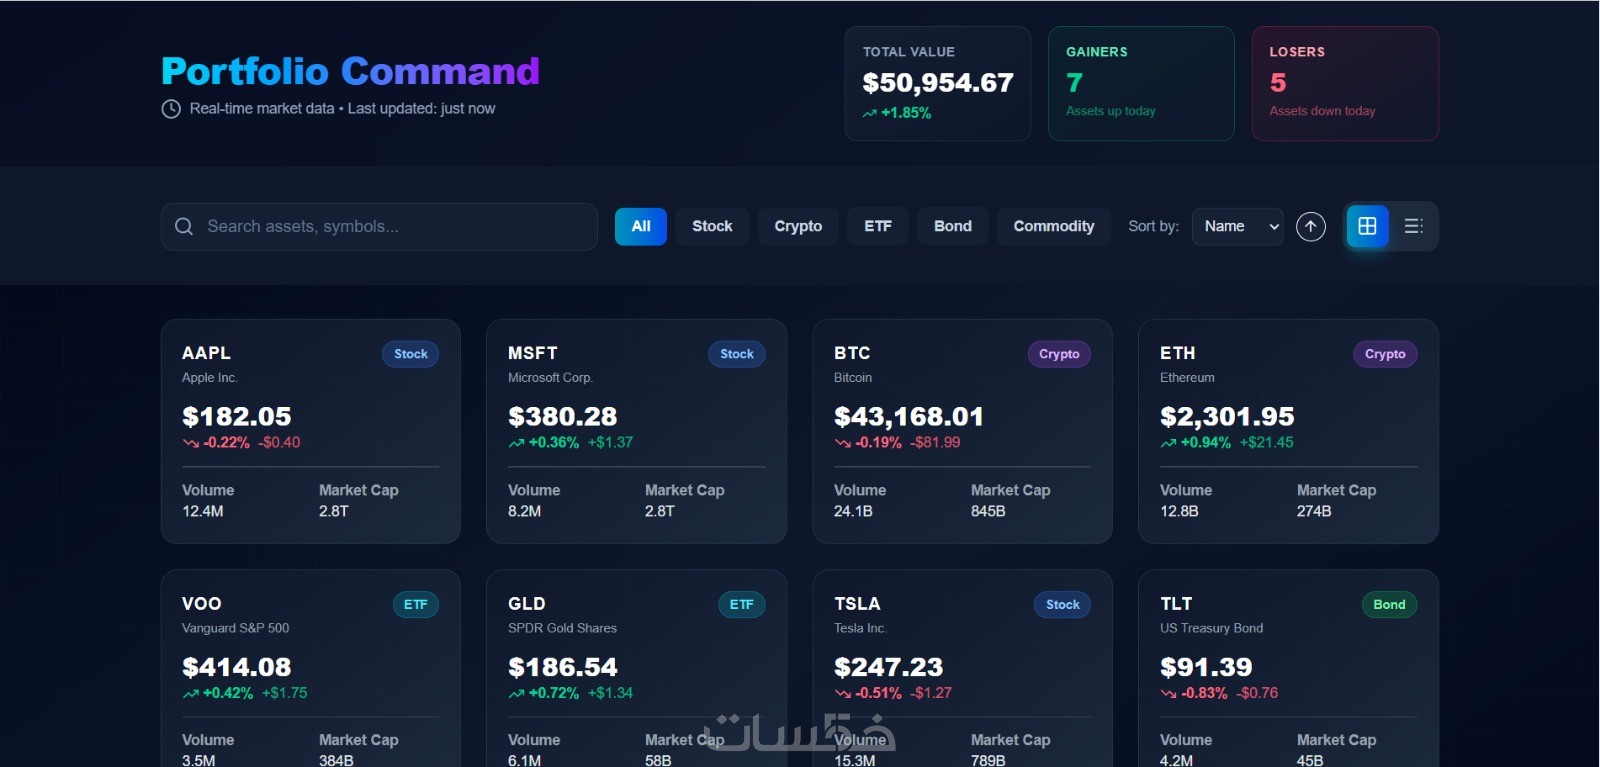The image size is (1600, 767).
Task: Click the up-trend icon on ETH card
Action: (x=1168, y=443)
